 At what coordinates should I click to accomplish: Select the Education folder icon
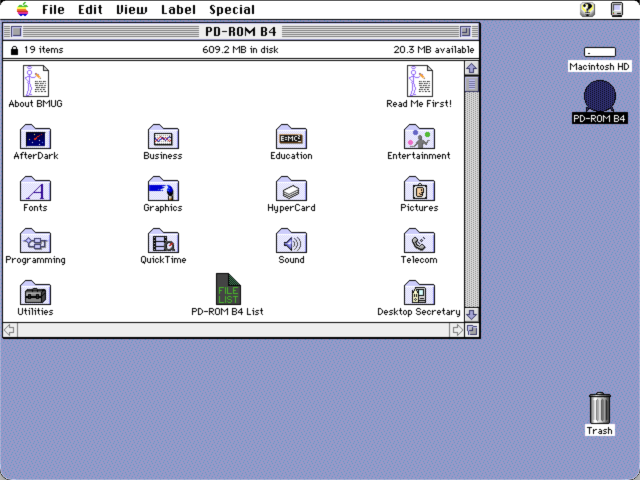coord(291,137)
